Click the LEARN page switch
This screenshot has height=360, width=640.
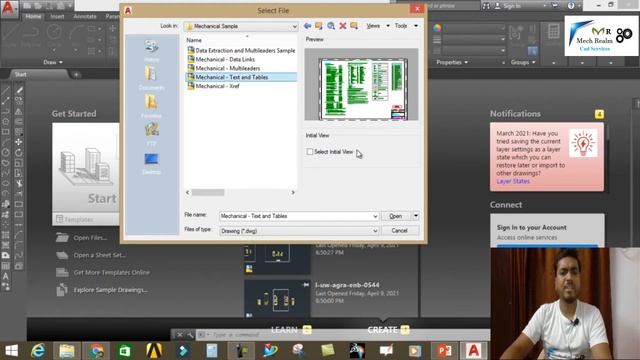coord(291,330)
